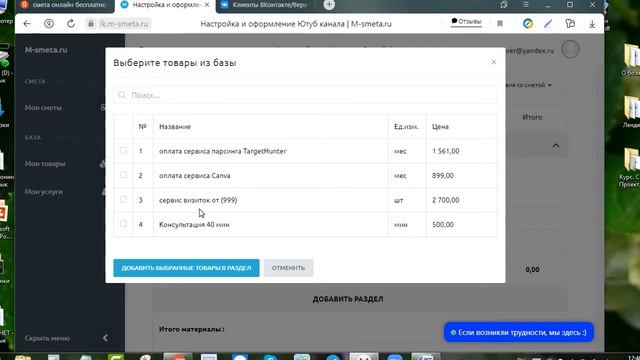Check the 'оплата сервиса Canva' row
This screenshot has width=640, height=360.
point(123,175)
